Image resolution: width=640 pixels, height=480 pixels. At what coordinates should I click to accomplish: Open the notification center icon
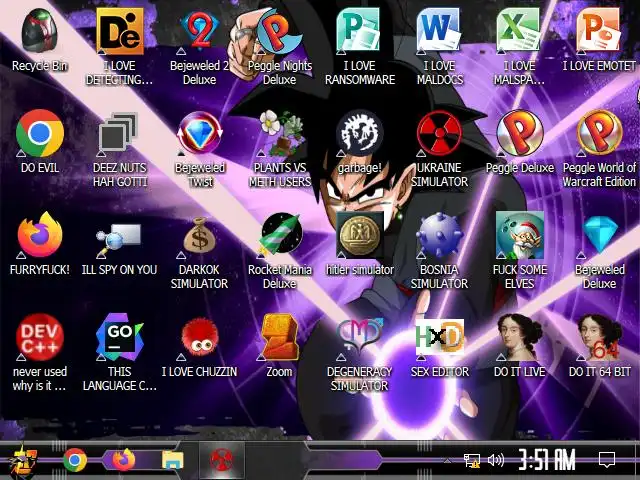tap(607, 460)
